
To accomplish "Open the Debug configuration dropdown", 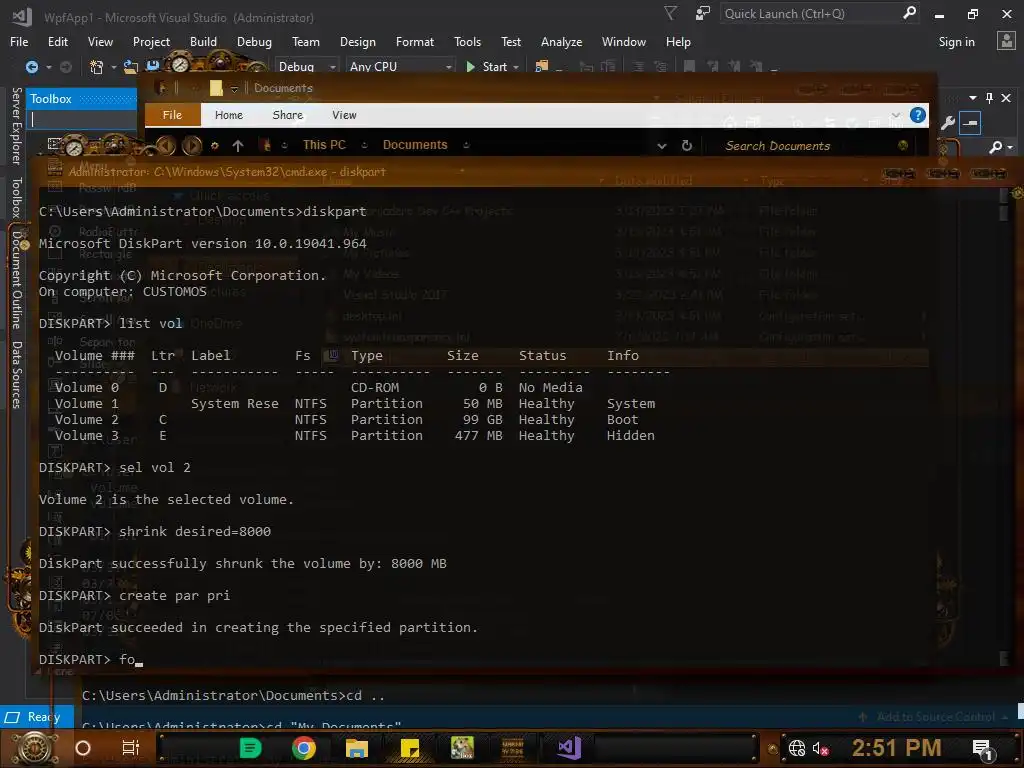I will [x=305, y=67].
